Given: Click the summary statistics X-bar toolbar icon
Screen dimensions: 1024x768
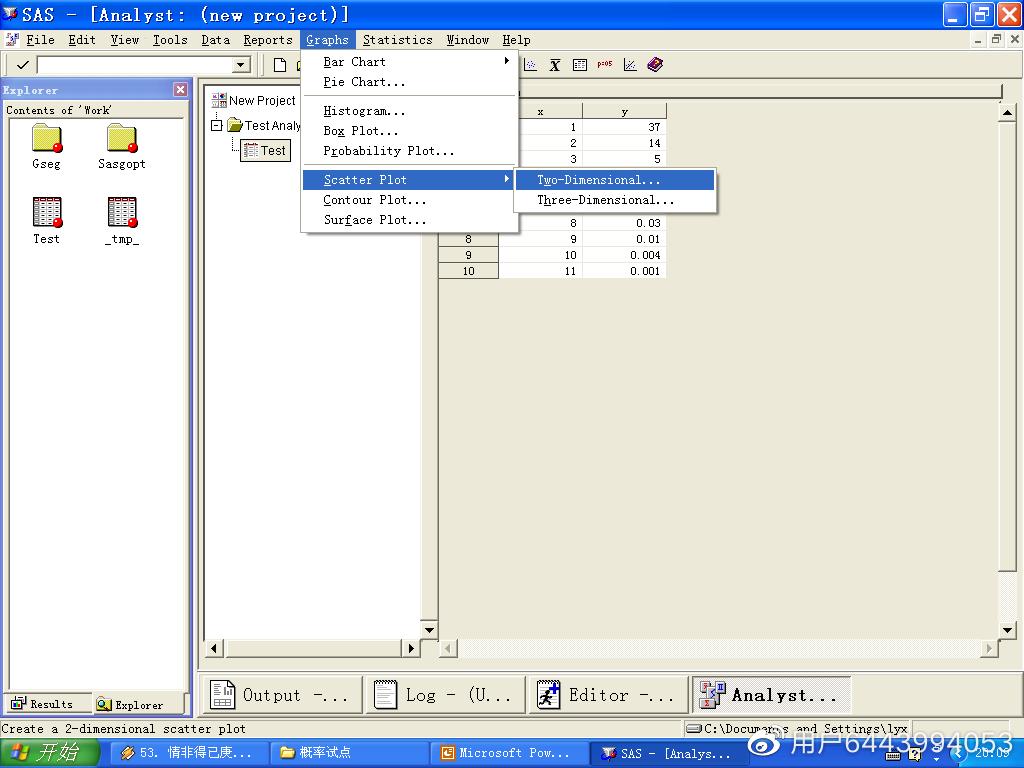Looking at the screenshot, I should [x=555, y=65].
